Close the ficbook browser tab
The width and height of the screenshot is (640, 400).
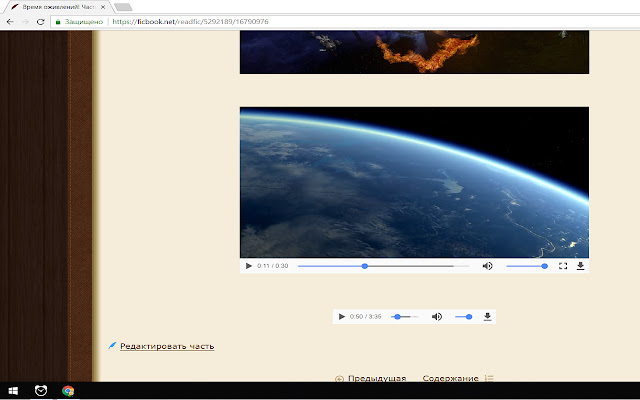(102, 7)
